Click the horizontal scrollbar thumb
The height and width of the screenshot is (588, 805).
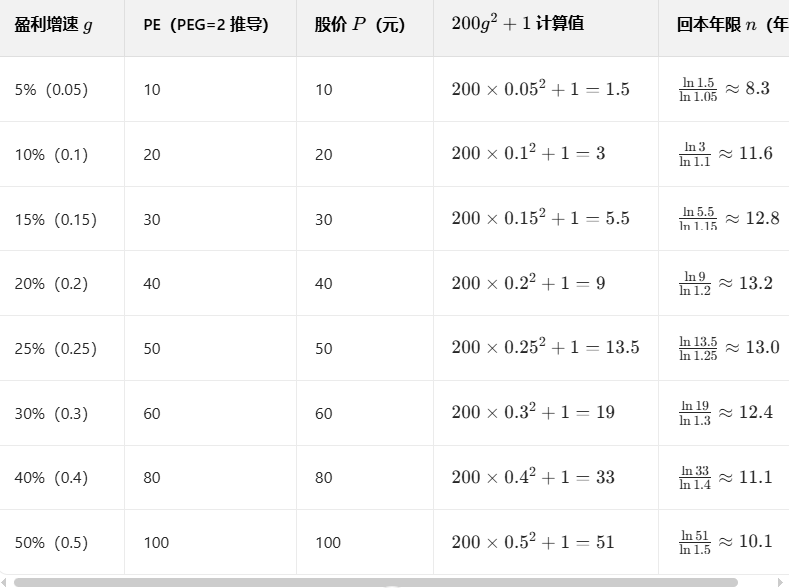tap(375, 582)
